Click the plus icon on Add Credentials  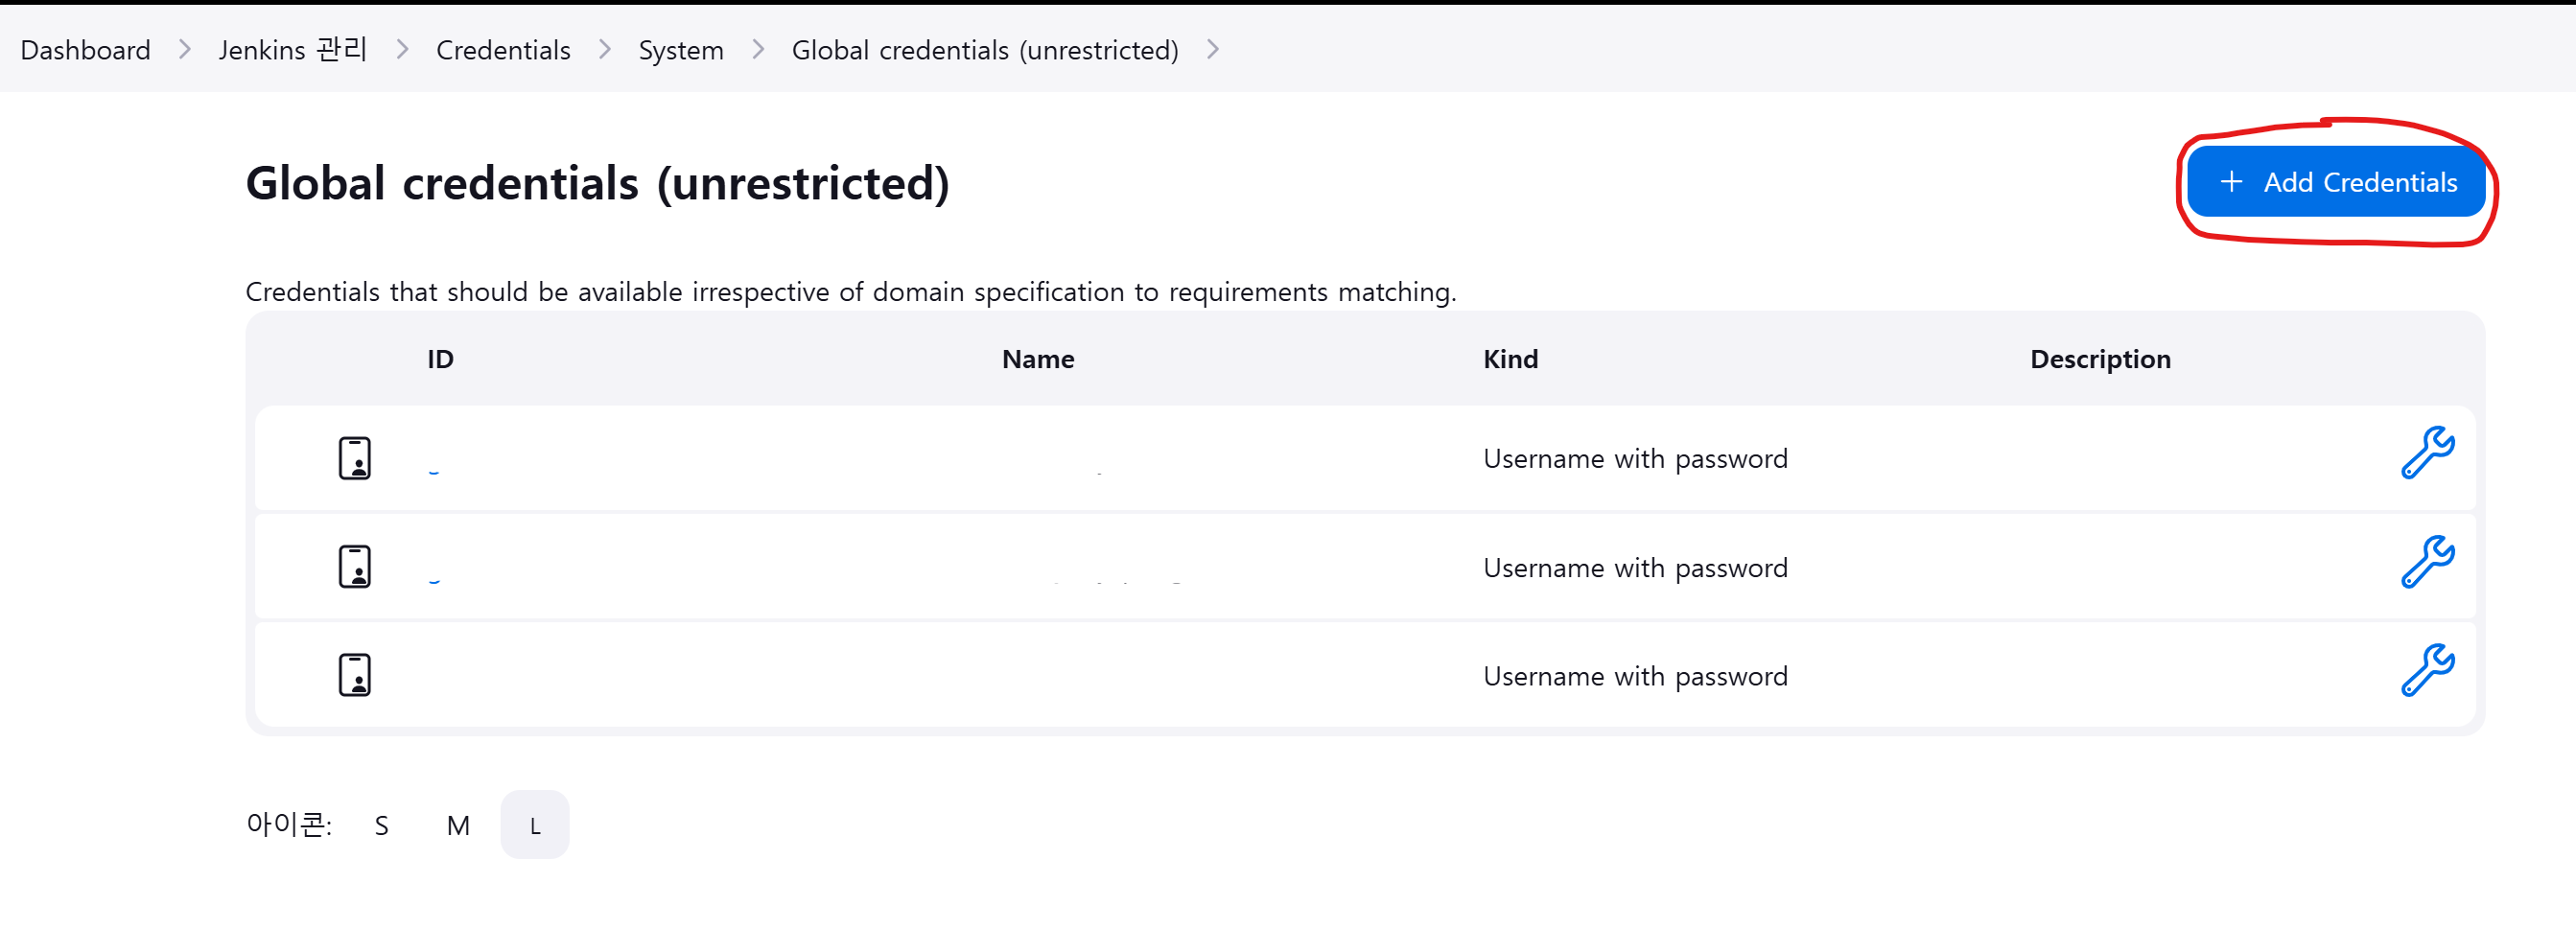pos(2231,182)
